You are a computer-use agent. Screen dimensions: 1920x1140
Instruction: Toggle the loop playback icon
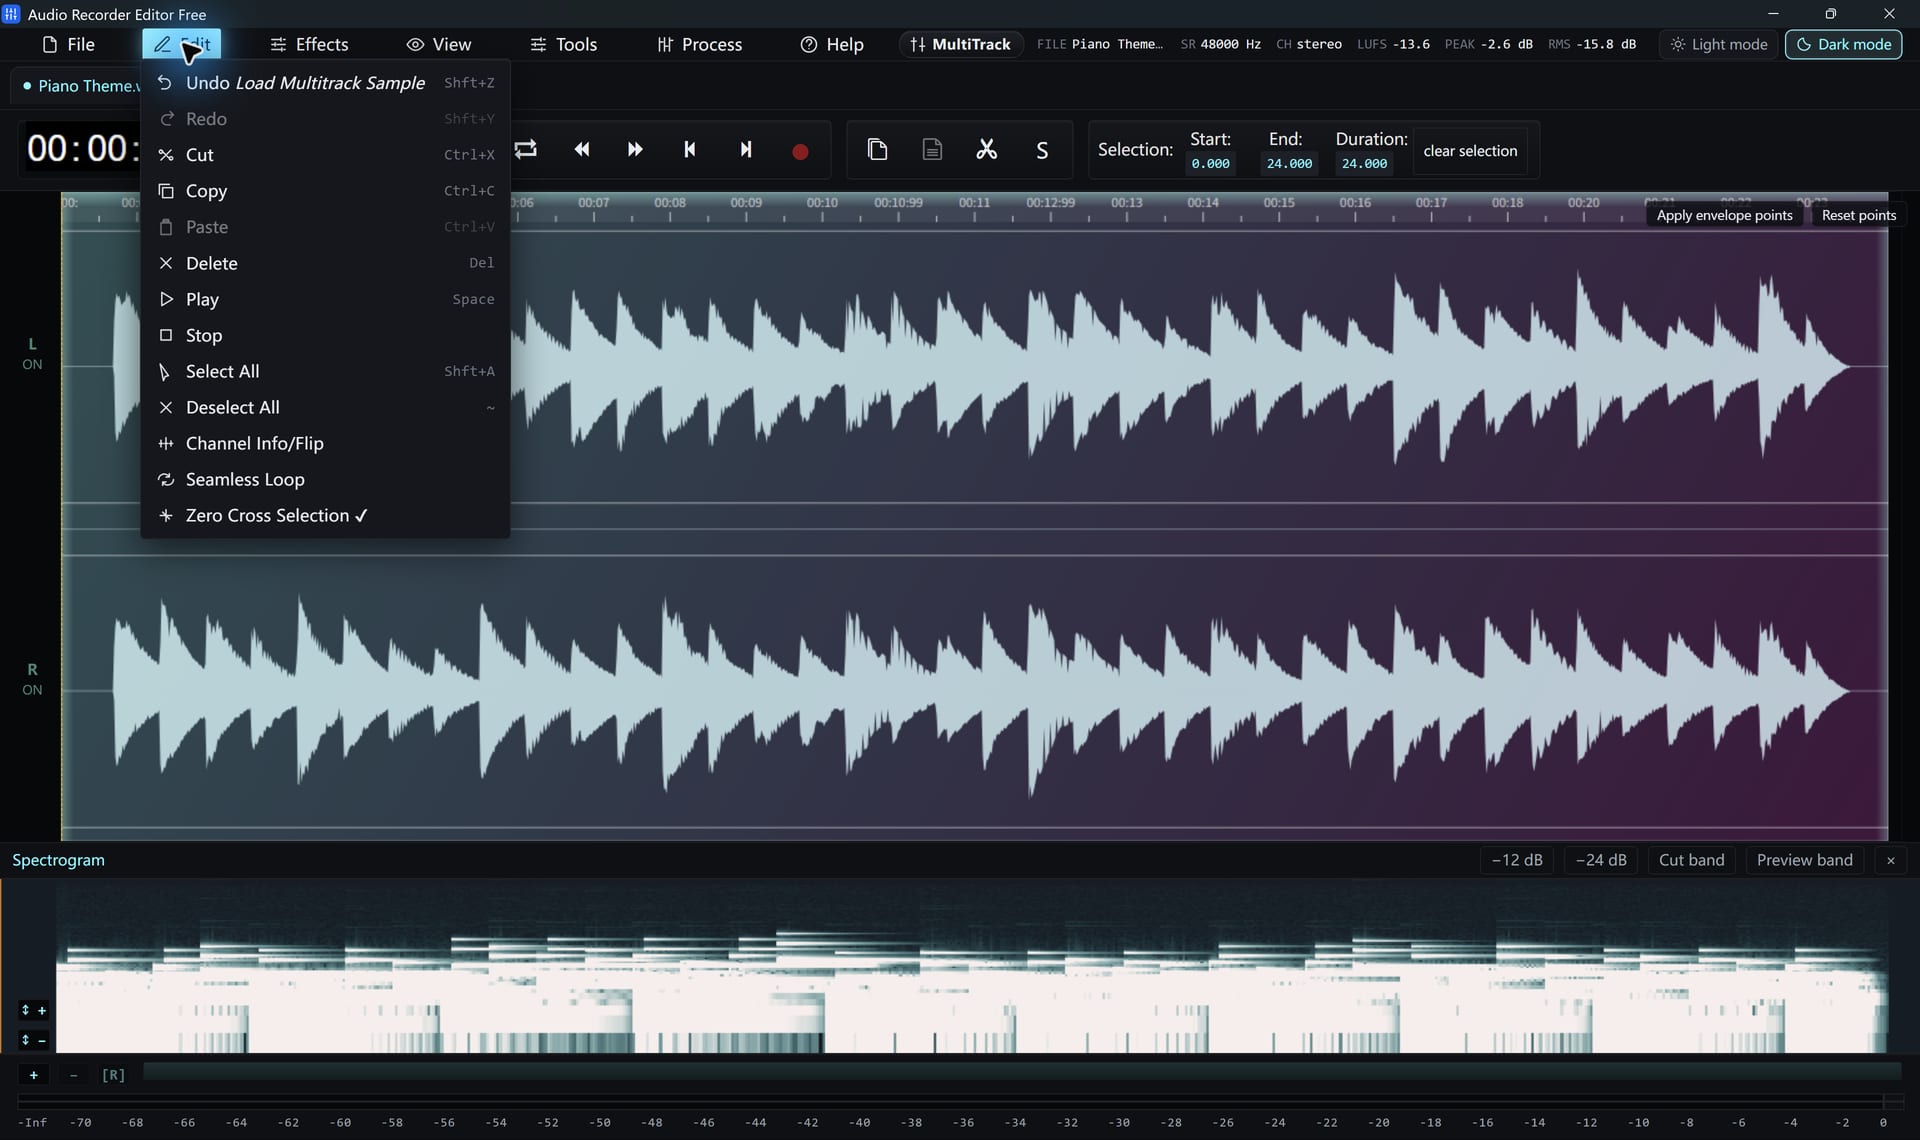[x=526, y=150]
